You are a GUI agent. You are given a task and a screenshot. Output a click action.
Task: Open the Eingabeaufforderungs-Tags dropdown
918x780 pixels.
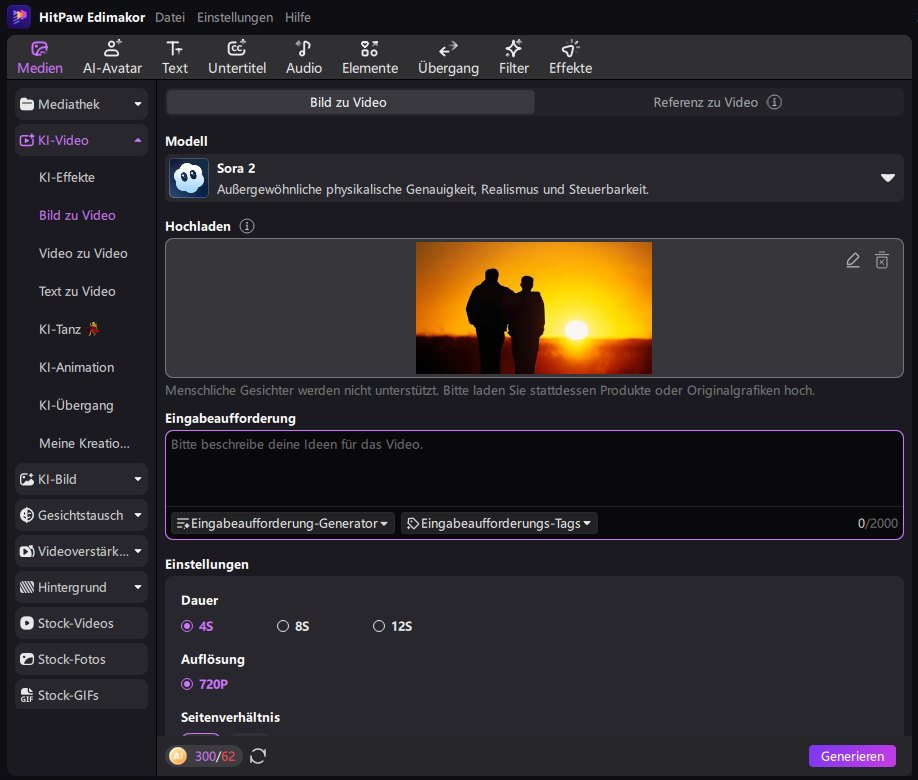[499, 524]
